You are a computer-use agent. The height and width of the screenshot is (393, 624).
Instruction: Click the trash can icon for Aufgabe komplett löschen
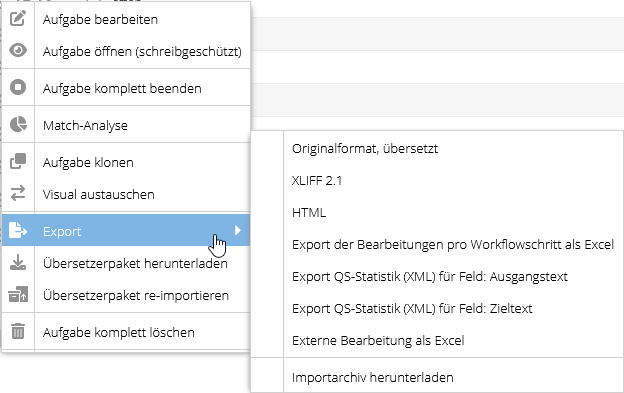tap(18, 331)
